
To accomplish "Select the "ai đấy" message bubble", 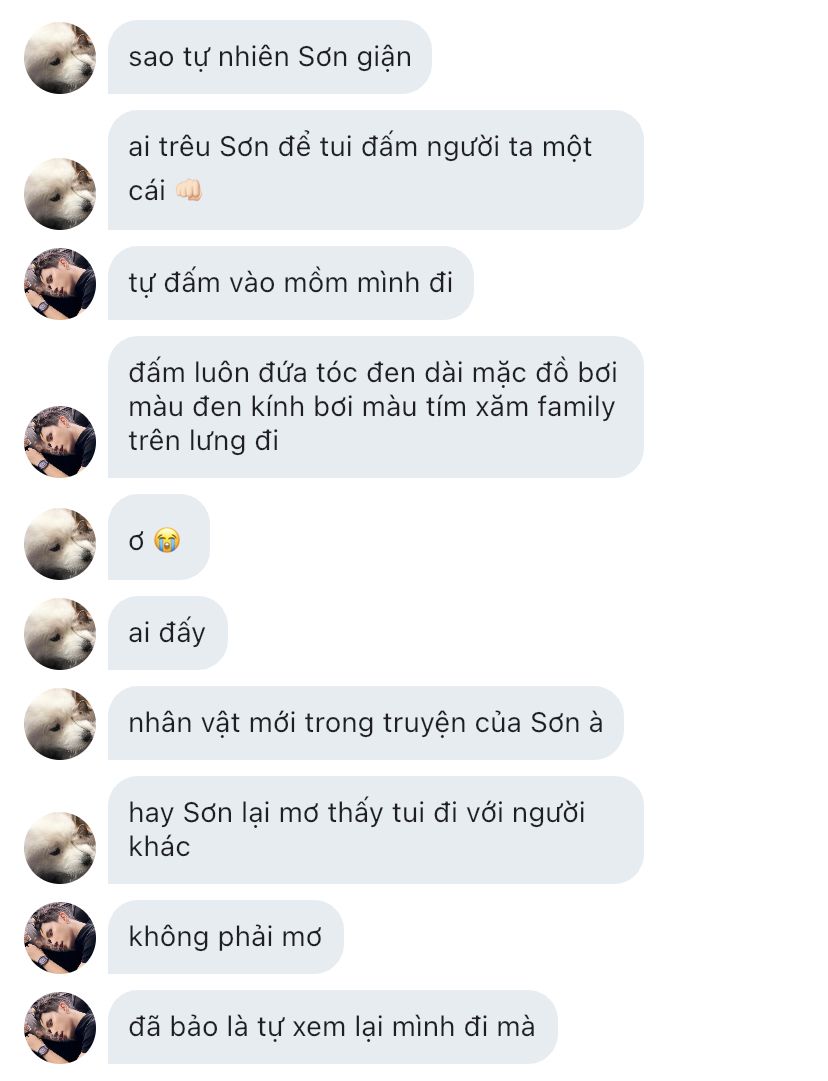I will coord(167,634).
